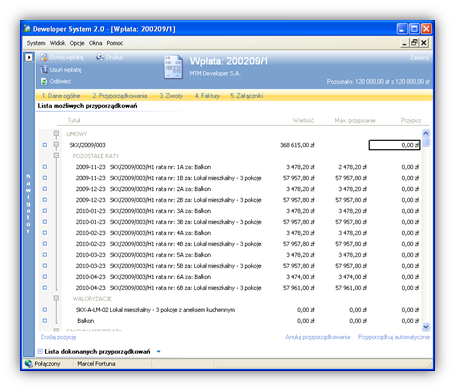
Task: Open the Okna menu
Action: pyautogui.click(x=95, y=43)
